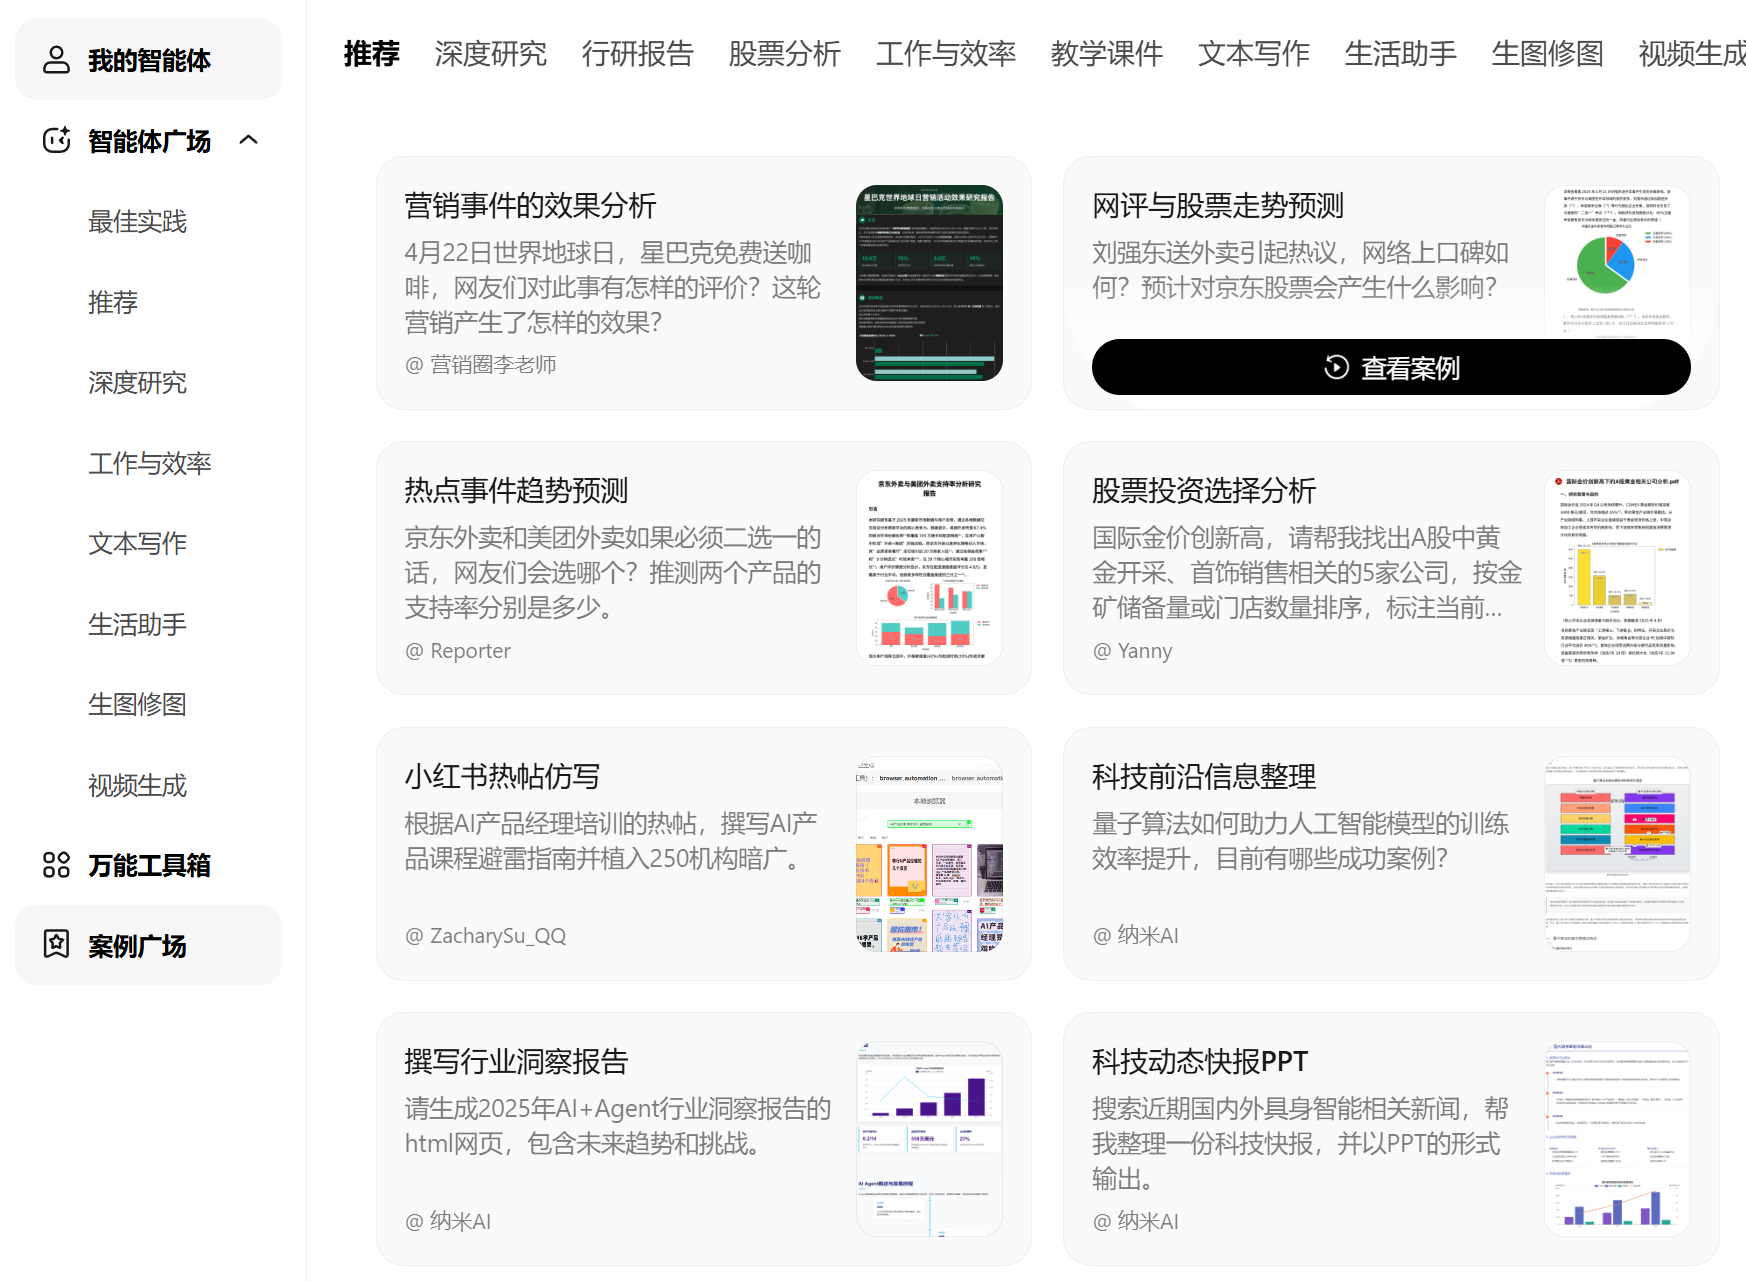Select 视频生成 in the sidebar list
Image resolution: width=1746 pixels, height=1282 pixels.
click(x=137, y=785)
